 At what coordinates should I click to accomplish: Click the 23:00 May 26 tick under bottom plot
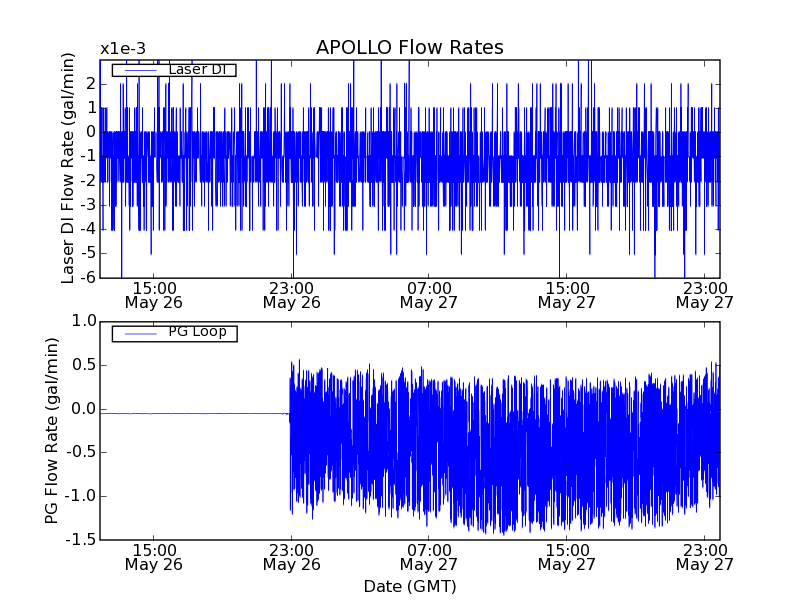tap(291, 556)
